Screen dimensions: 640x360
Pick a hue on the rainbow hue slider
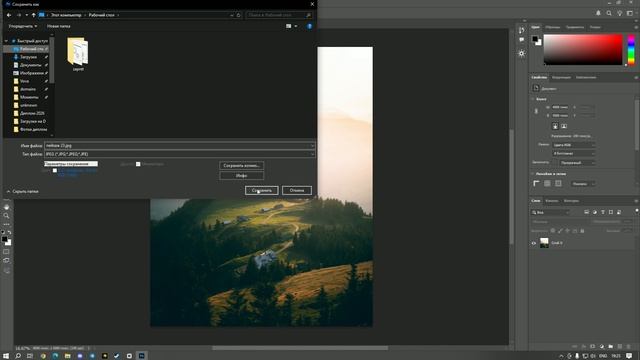(631, 50)
